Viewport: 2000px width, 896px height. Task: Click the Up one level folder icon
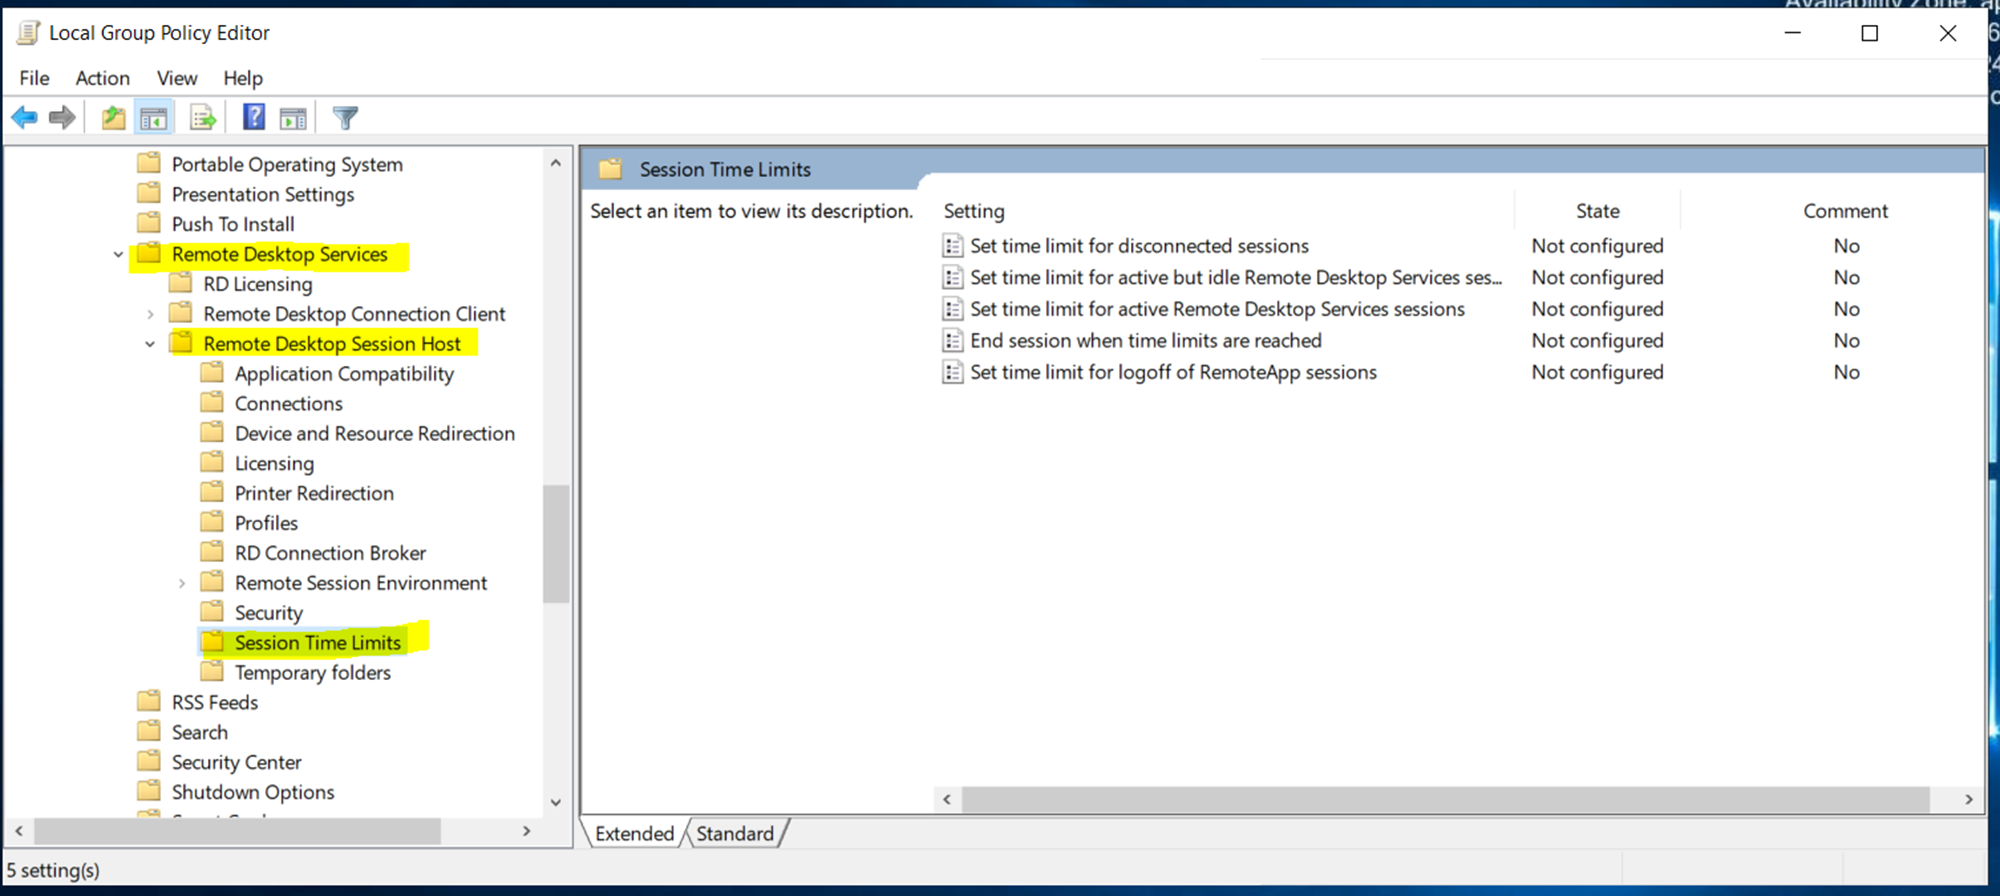[113, 118]
